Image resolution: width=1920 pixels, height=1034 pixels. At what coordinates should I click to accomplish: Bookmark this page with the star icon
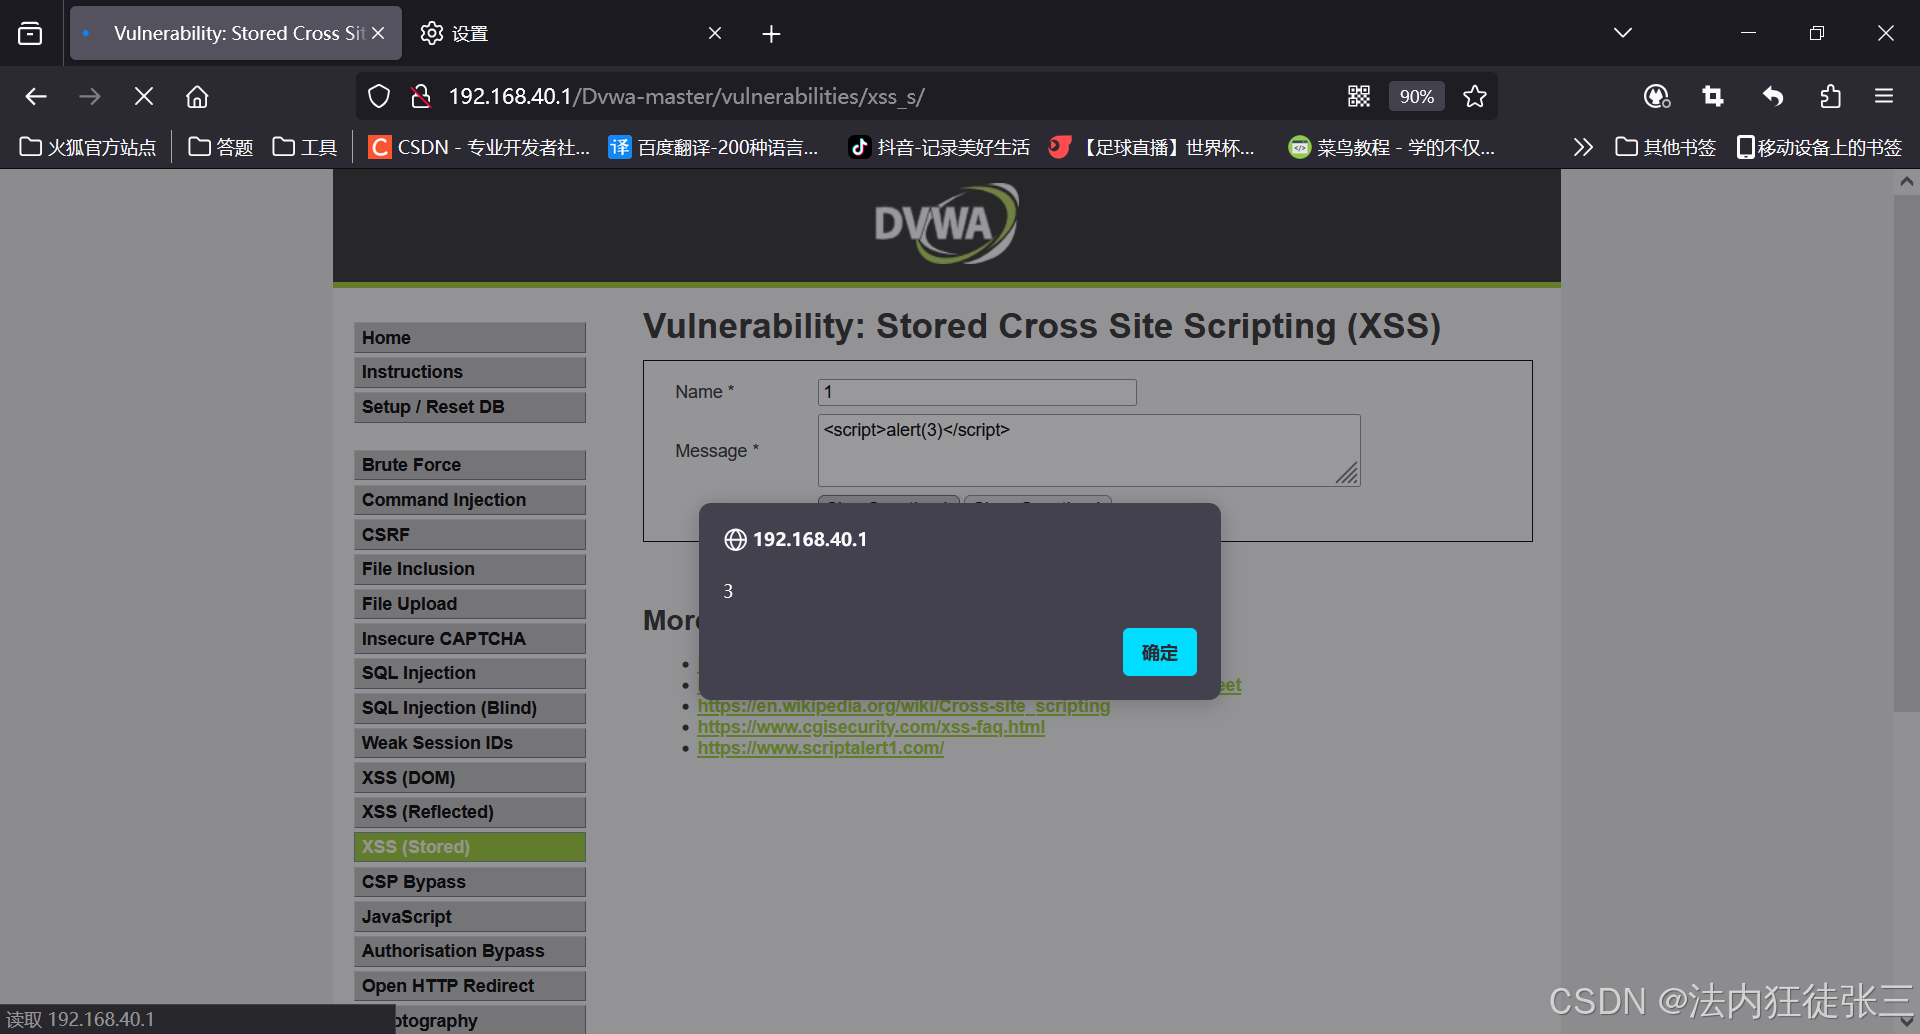coord(1476,96)
